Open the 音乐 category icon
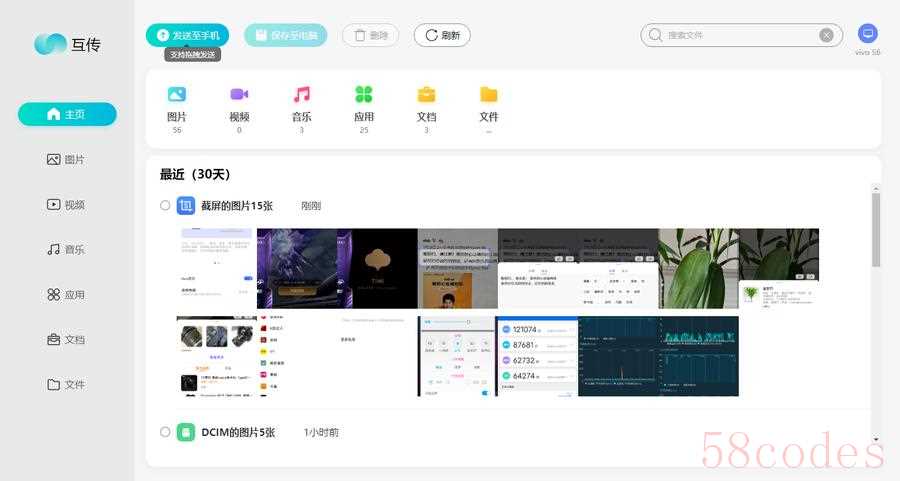Viewport: 900px width, 481px height. tap(301, 95)
